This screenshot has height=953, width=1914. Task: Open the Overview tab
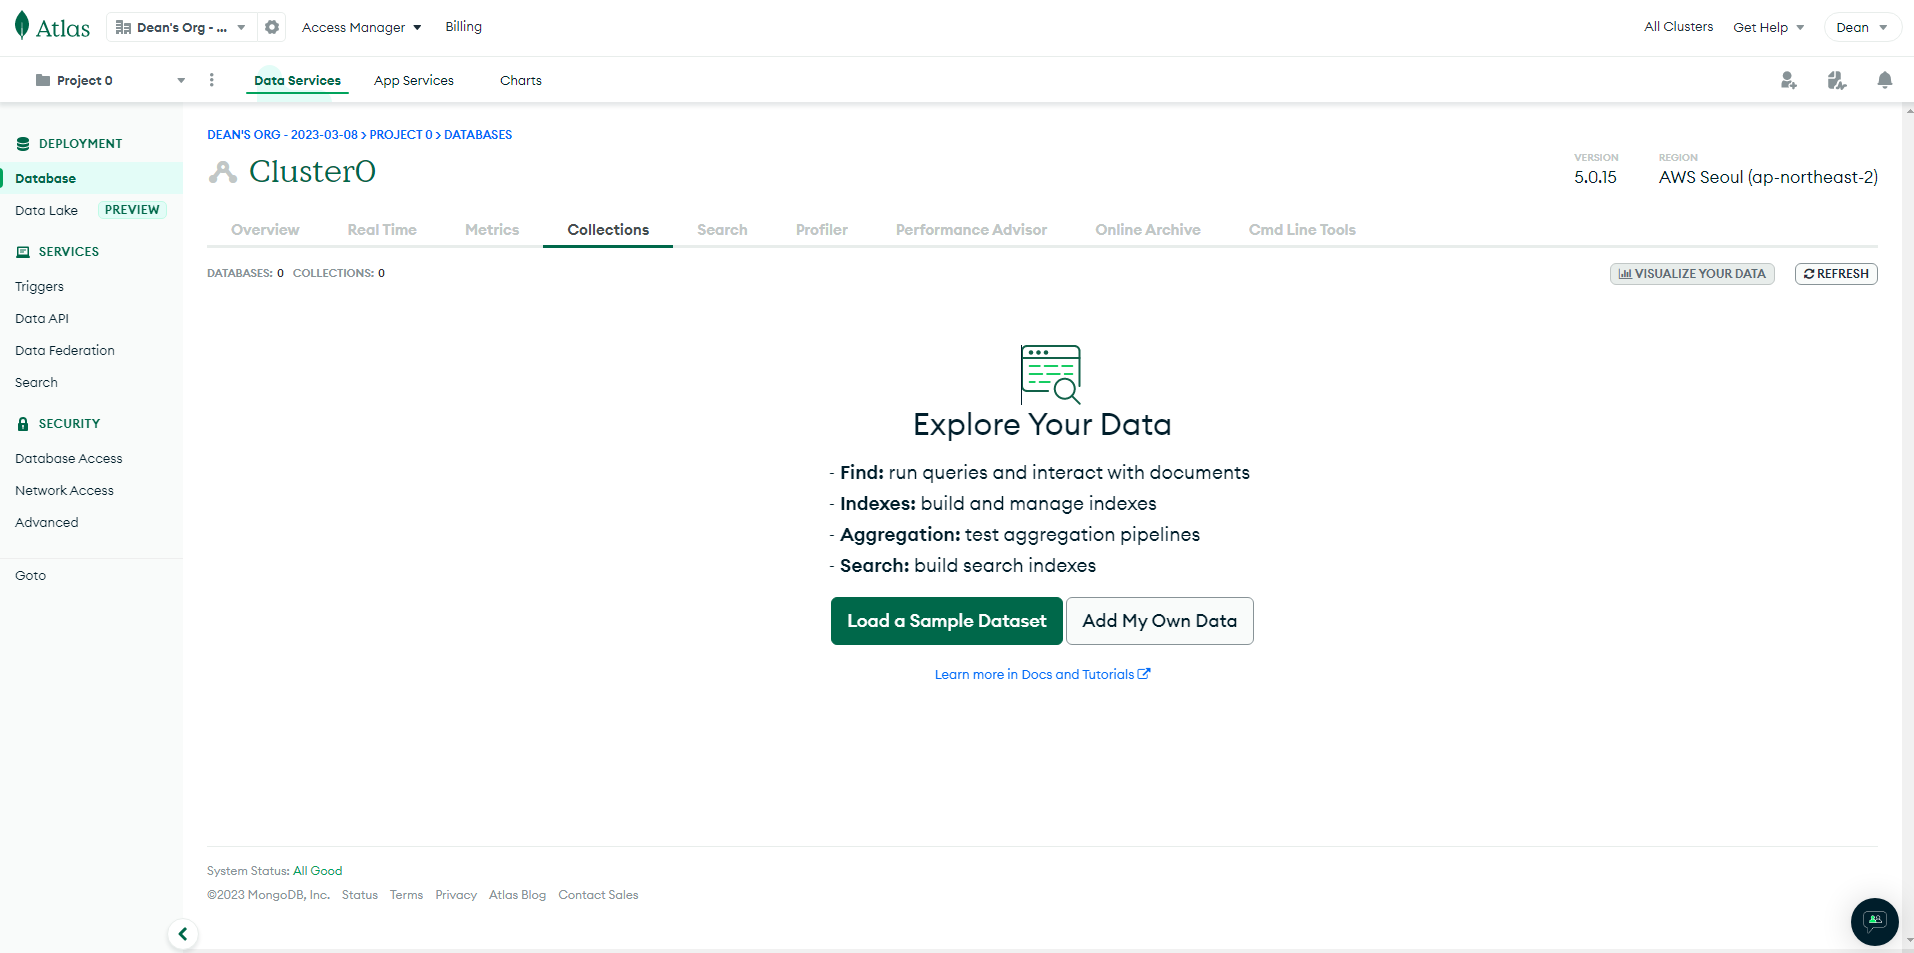pos(265,230)
